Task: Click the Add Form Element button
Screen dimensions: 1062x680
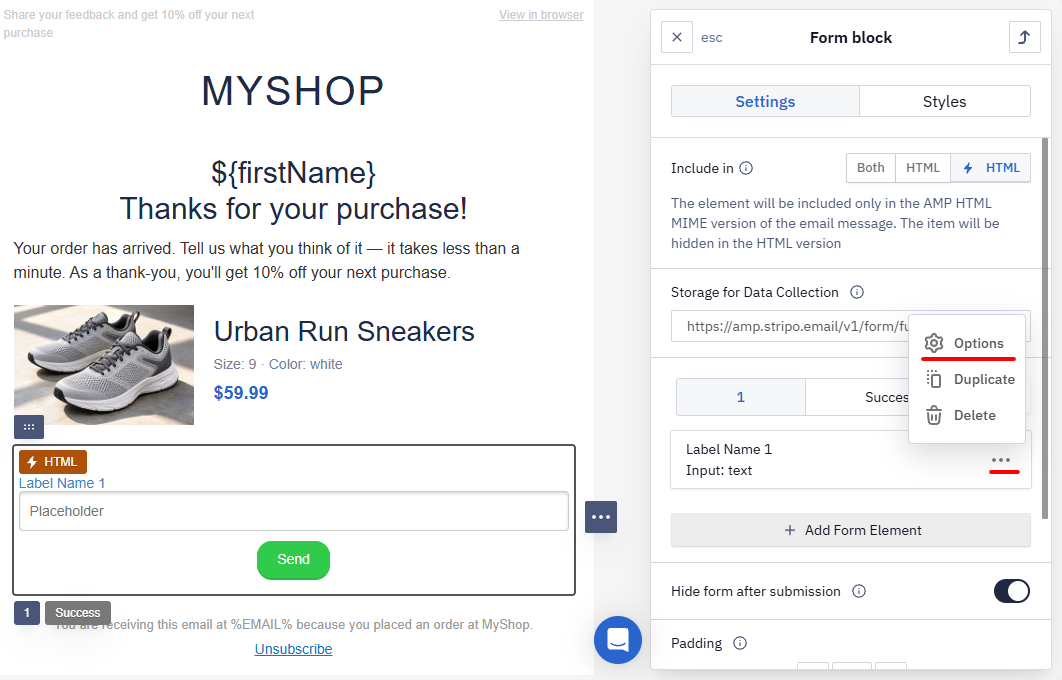Action: tap(851, 530)
